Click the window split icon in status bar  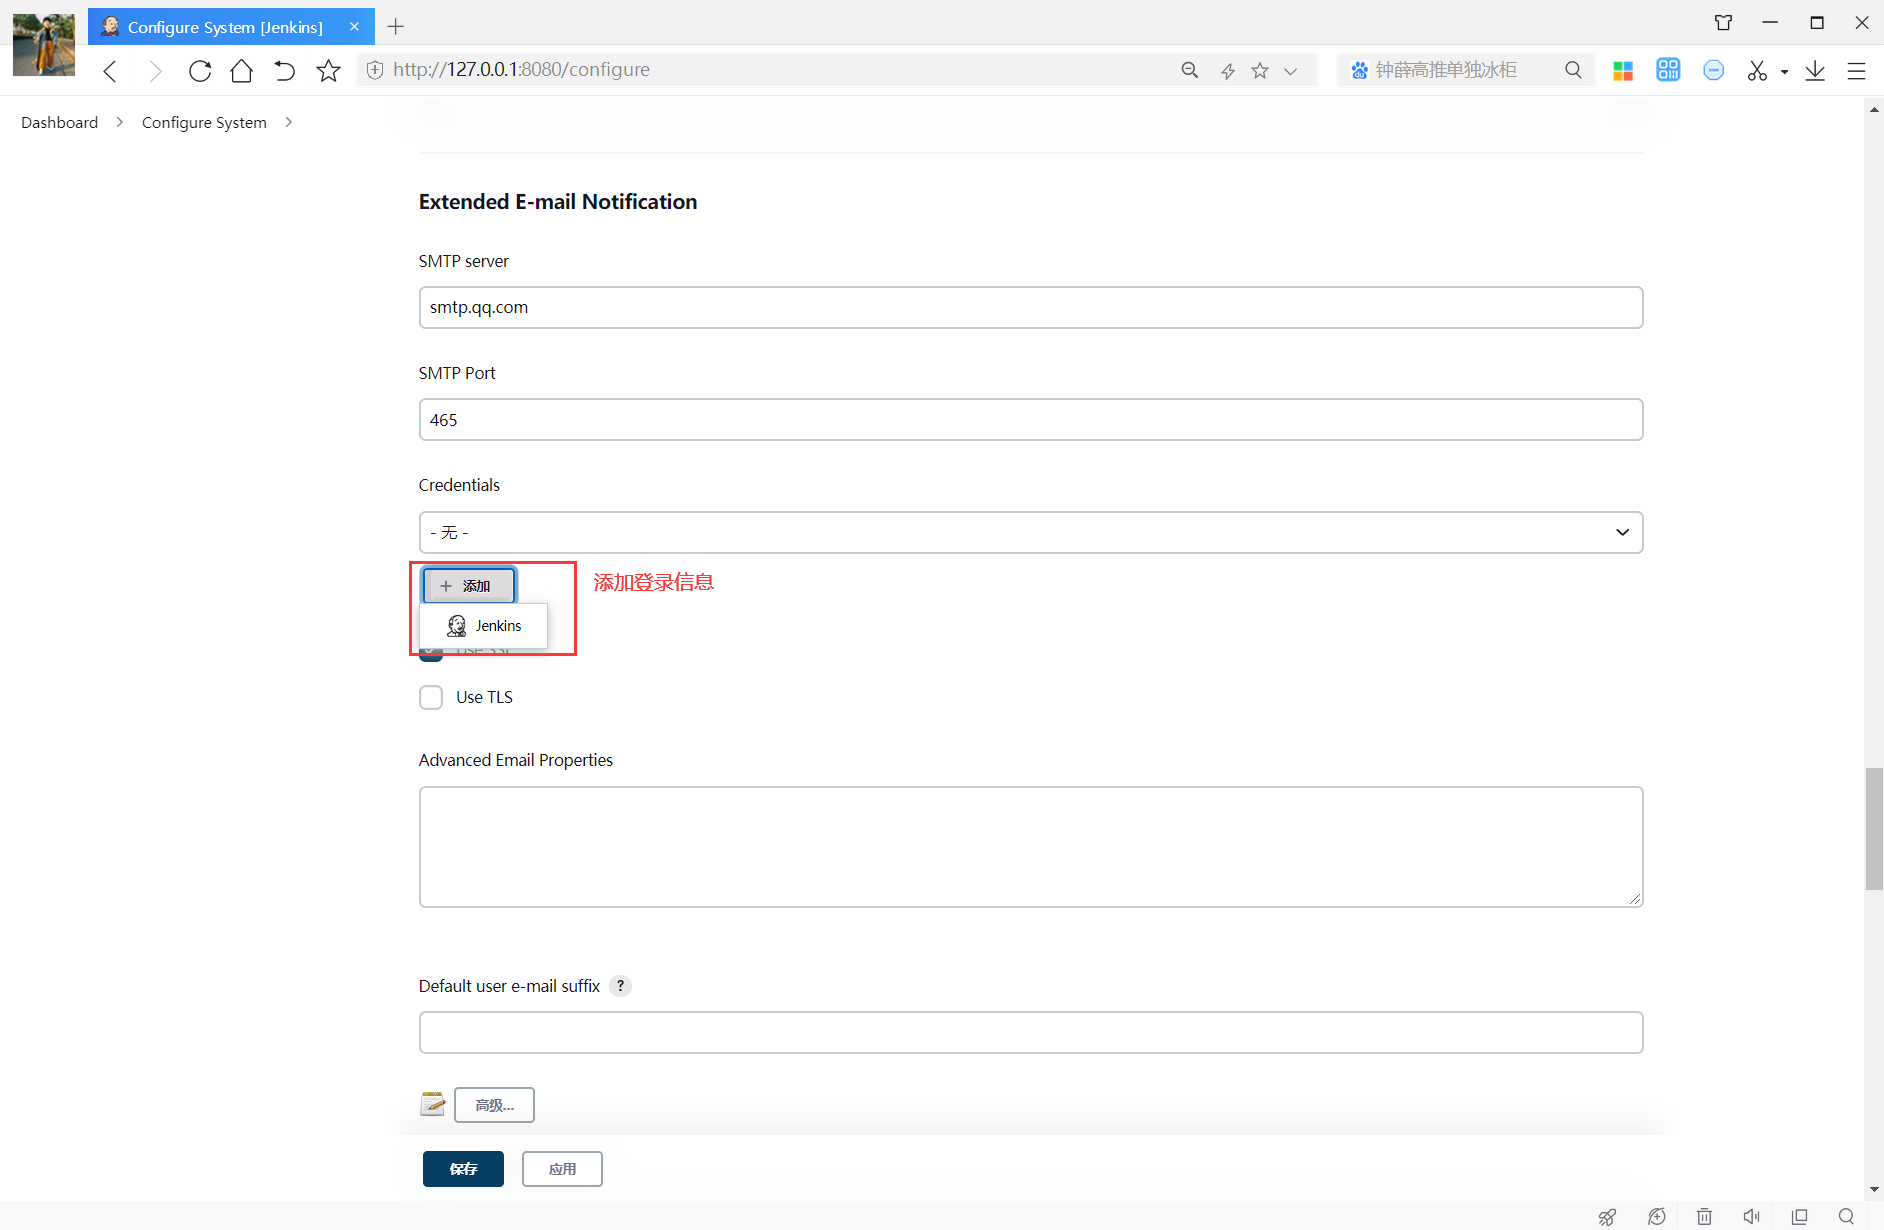click(x=1800, y=1216)
